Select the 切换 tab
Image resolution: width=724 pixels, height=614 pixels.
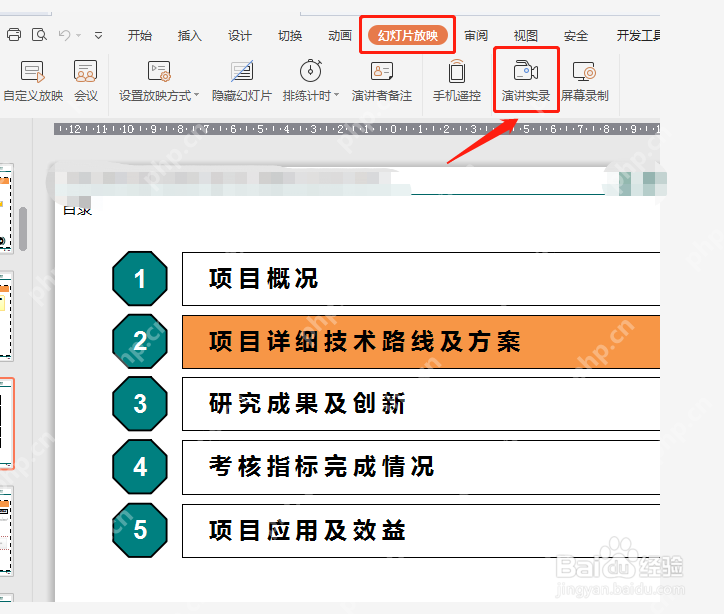pyautogui.click(x=290, y=36)
